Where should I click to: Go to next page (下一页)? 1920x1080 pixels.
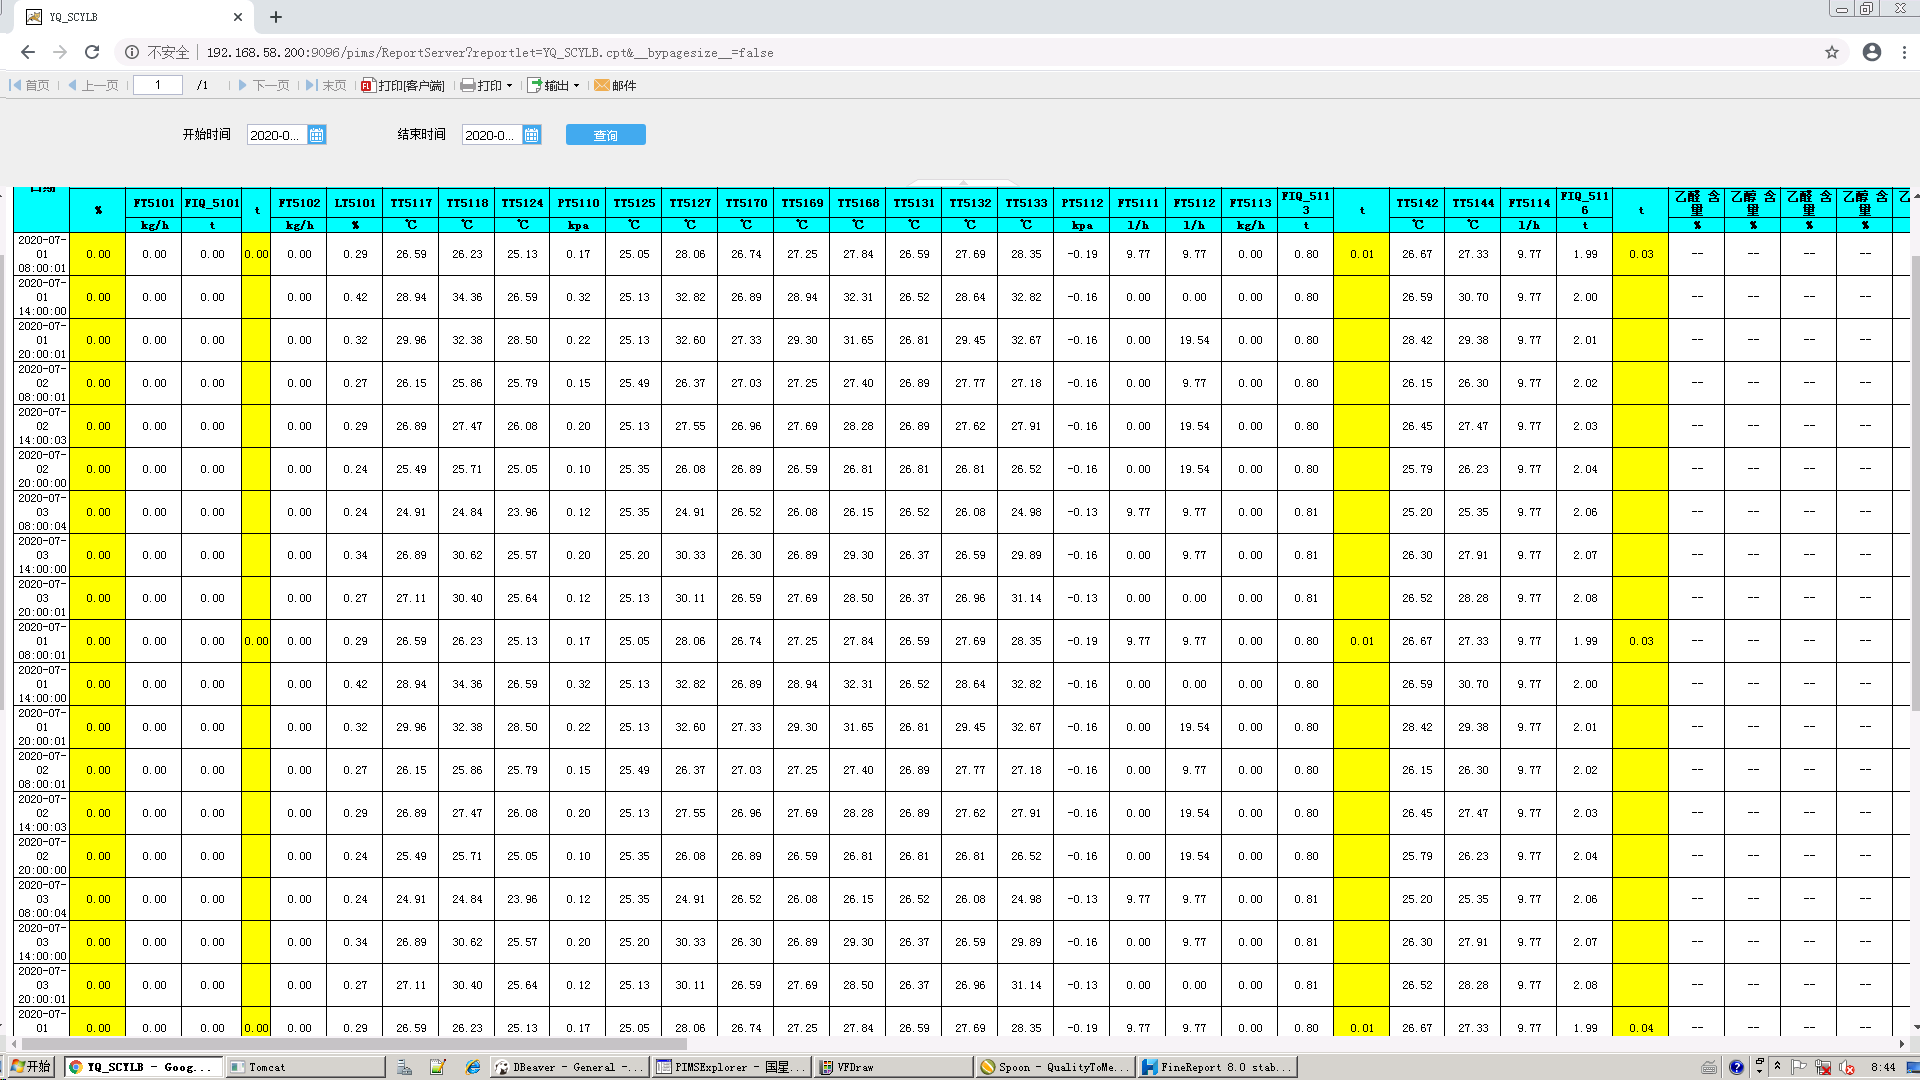pos(264,85)
